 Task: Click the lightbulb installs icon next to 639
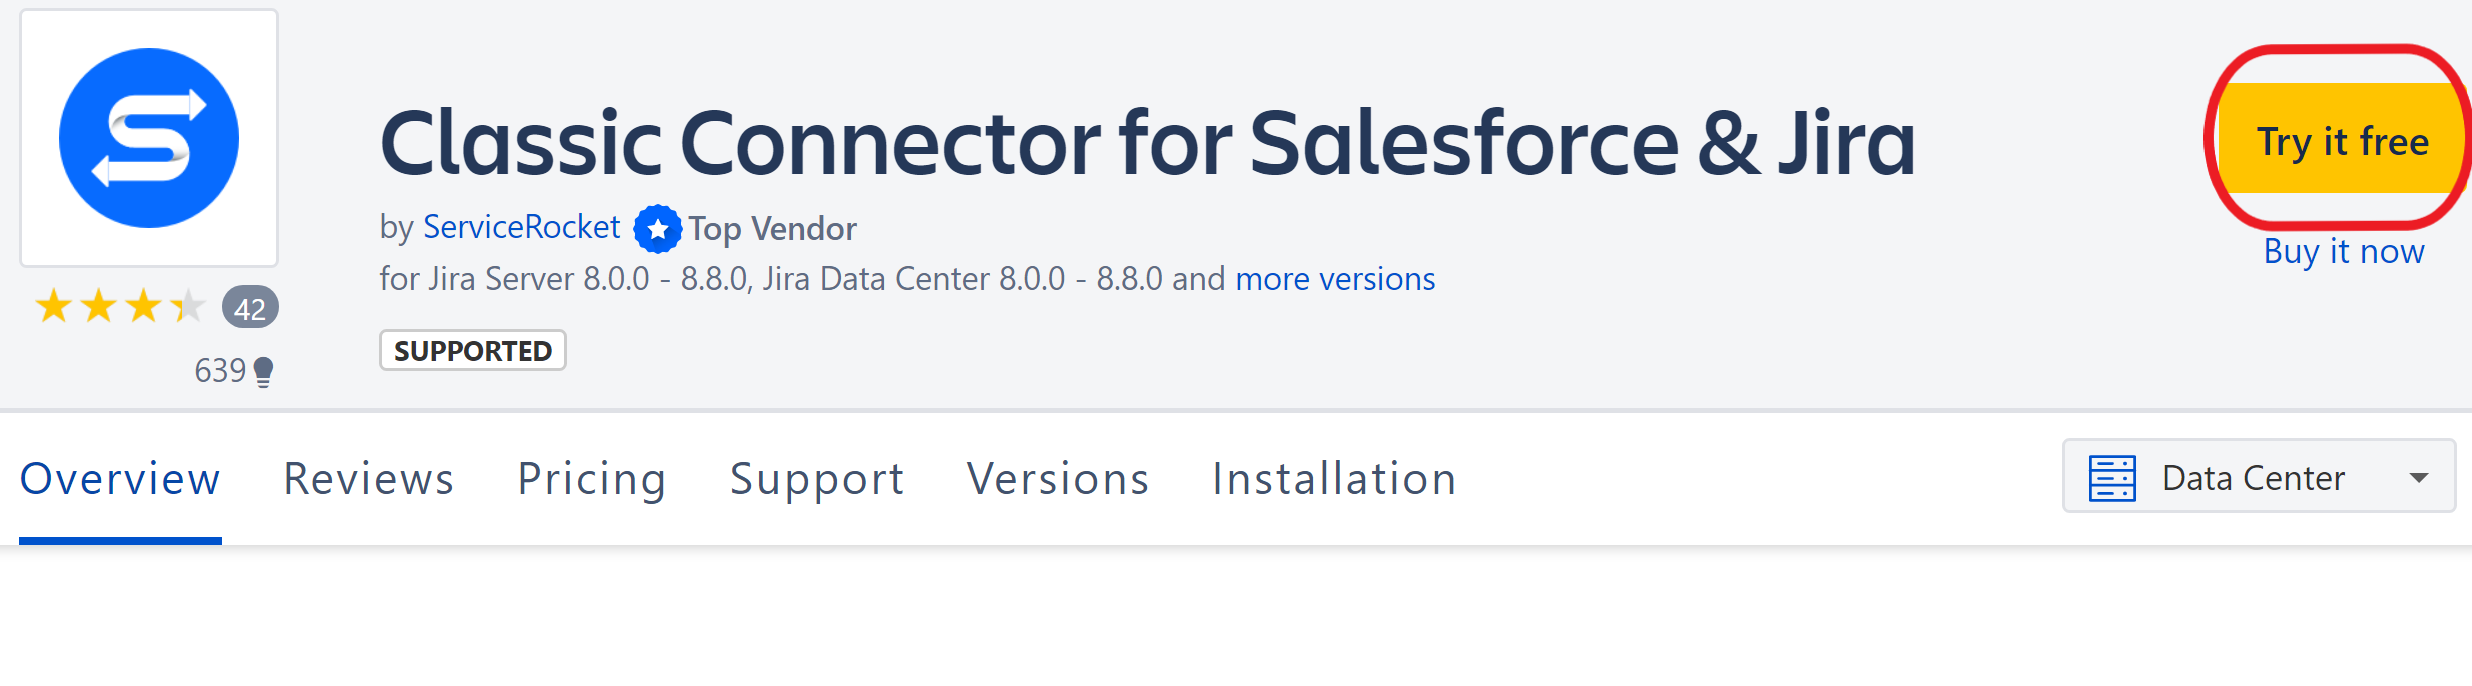[x=263, y=372]
